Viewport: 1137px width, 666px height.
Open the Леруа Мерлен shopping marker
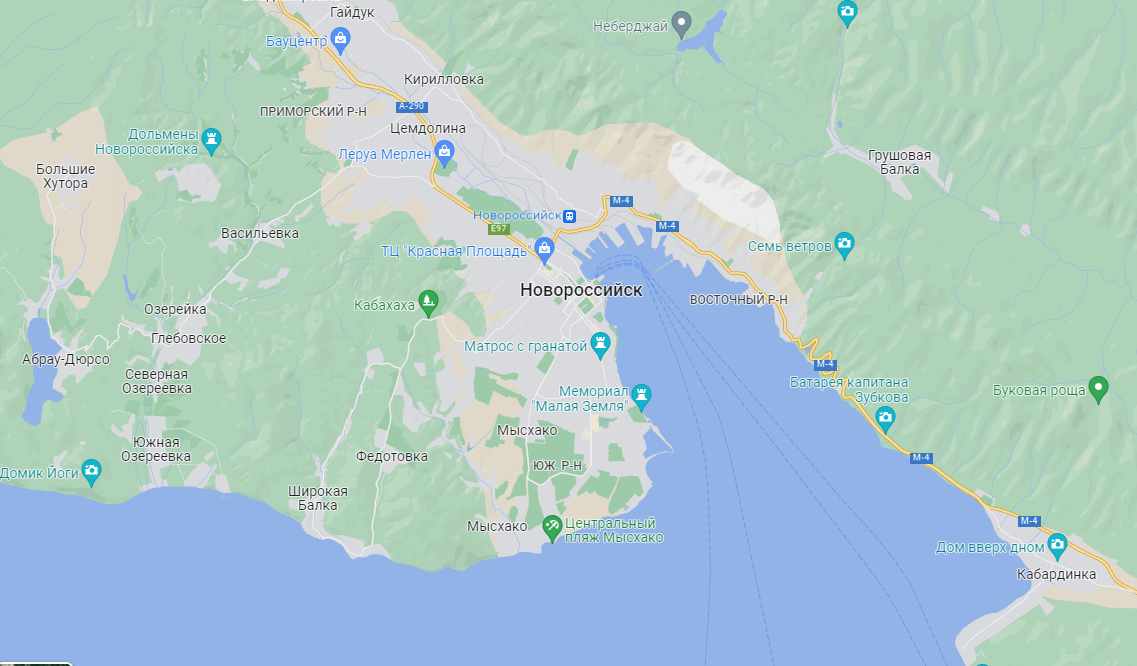[x=445, y=152]
